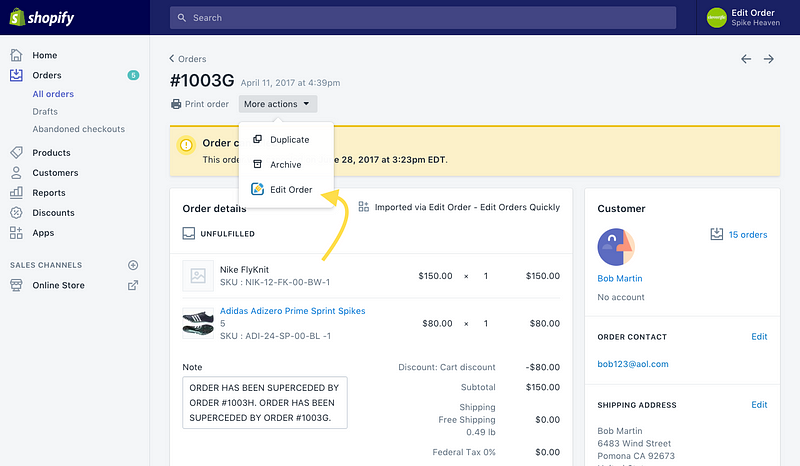Click the UNFULFILLED status tray icon
The image size is (800, 466).
pos(189,233)
